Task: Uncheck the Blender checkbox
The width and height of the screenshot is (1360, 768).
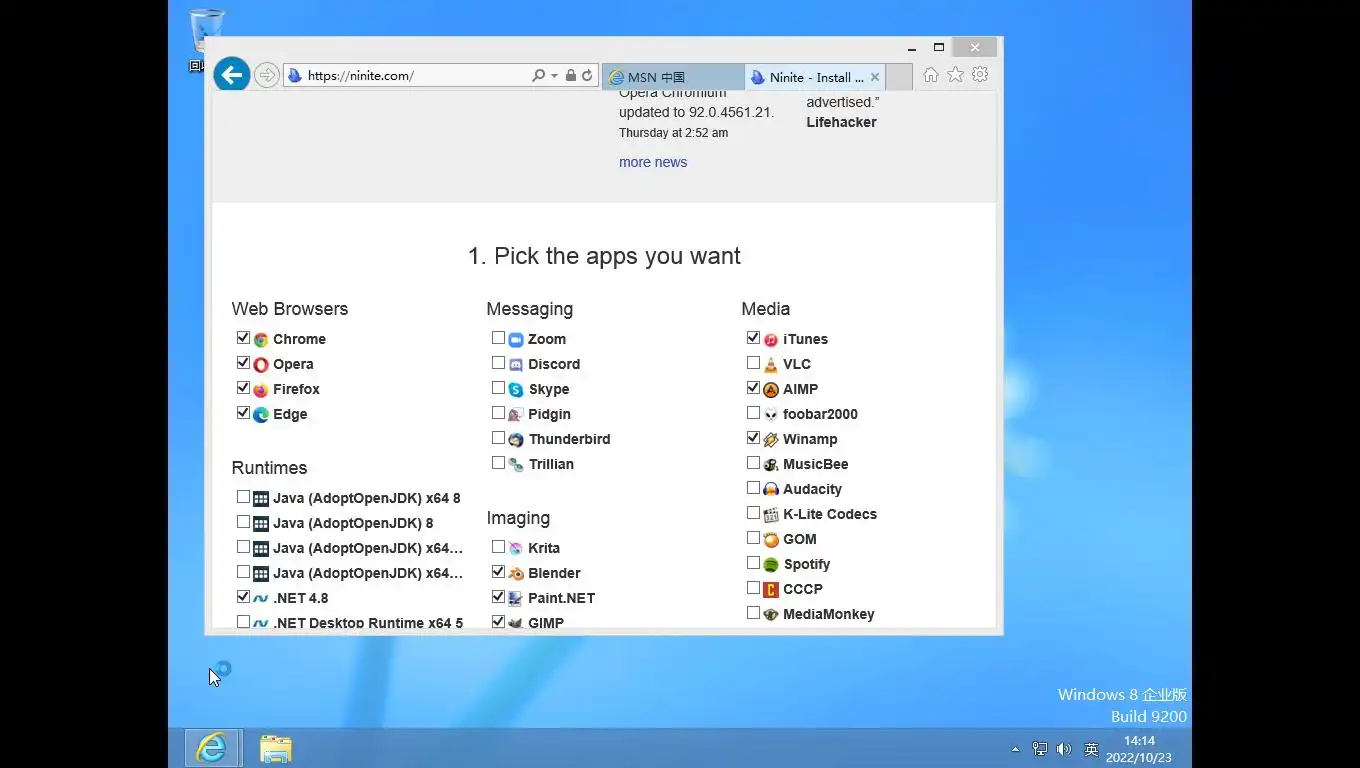Action: (x=498, y=572)
